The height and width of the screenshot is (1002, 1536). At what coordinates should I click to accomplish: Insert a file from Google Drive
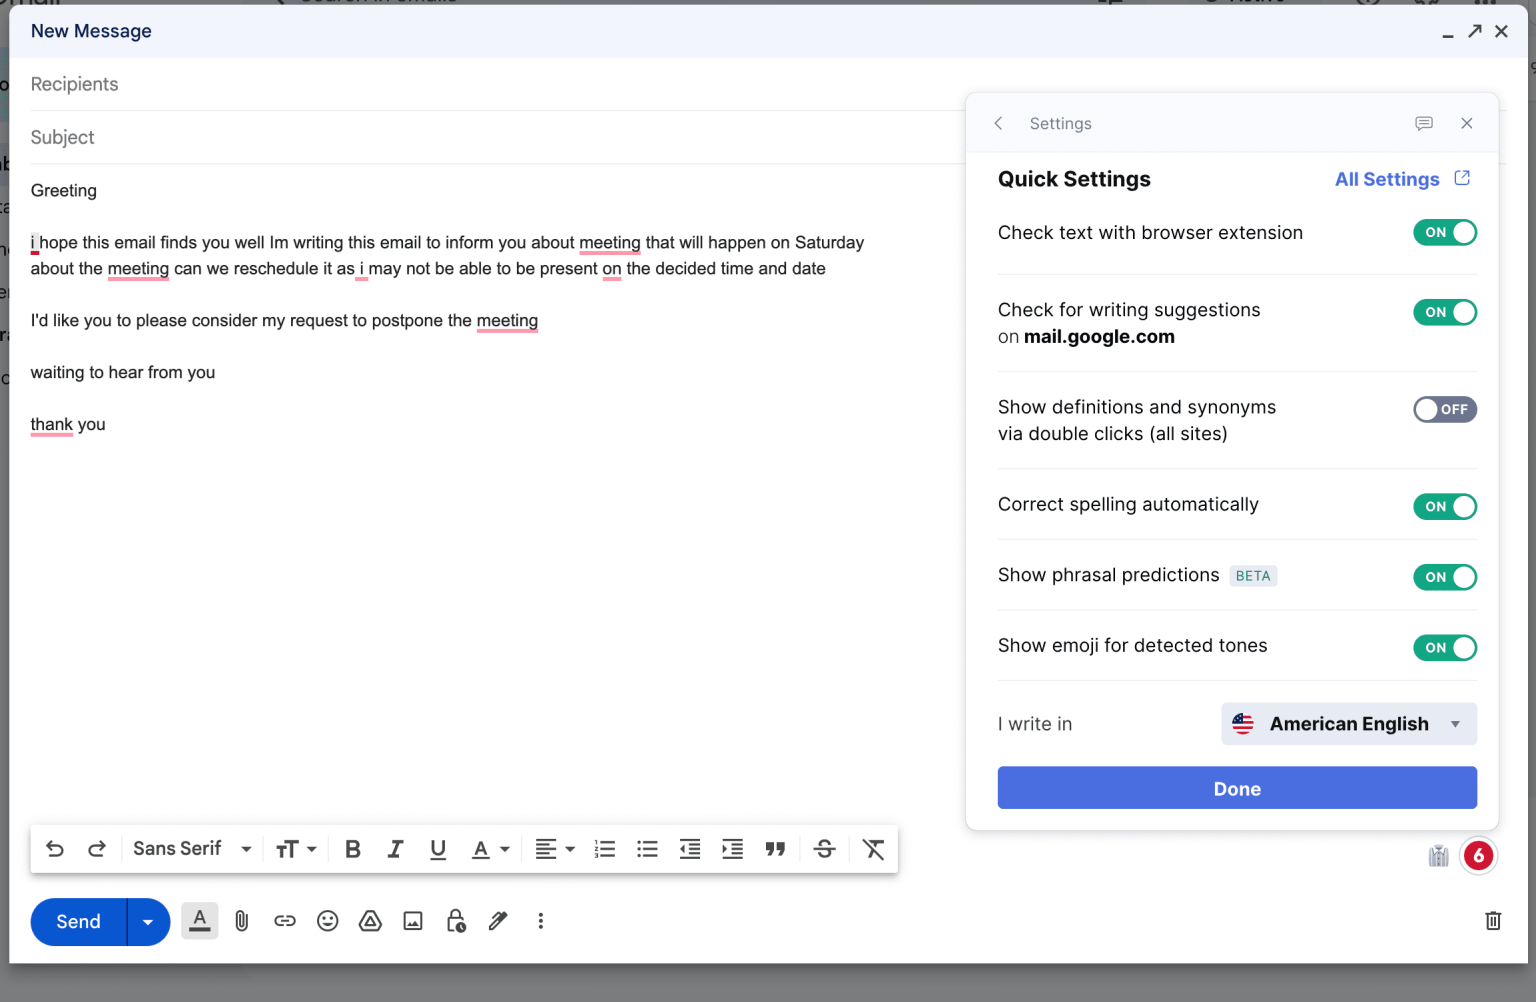[370, 921]
